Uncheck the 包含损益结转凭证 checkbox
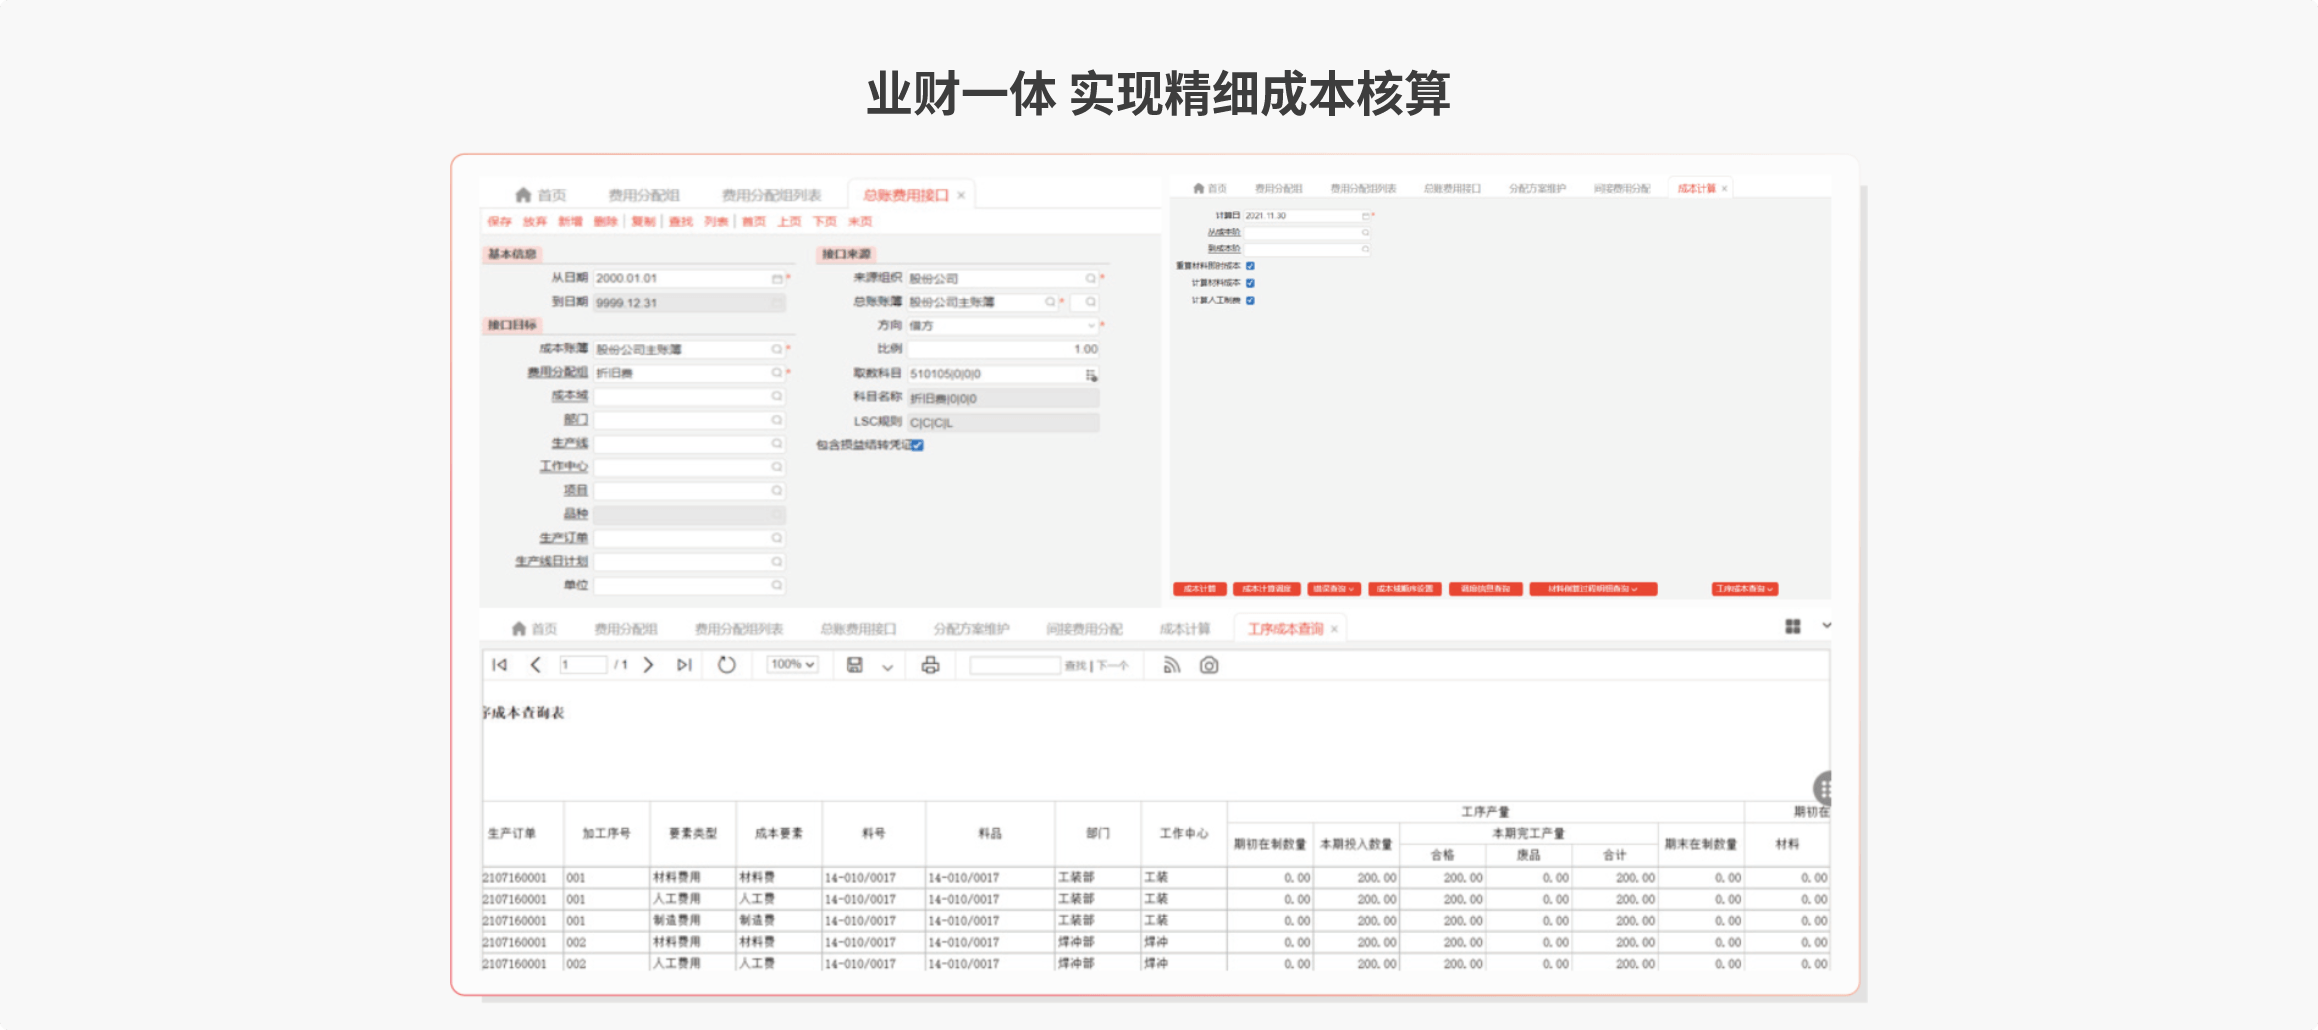This screenshot has width=2318, height=1030. [x=917, y=445]
